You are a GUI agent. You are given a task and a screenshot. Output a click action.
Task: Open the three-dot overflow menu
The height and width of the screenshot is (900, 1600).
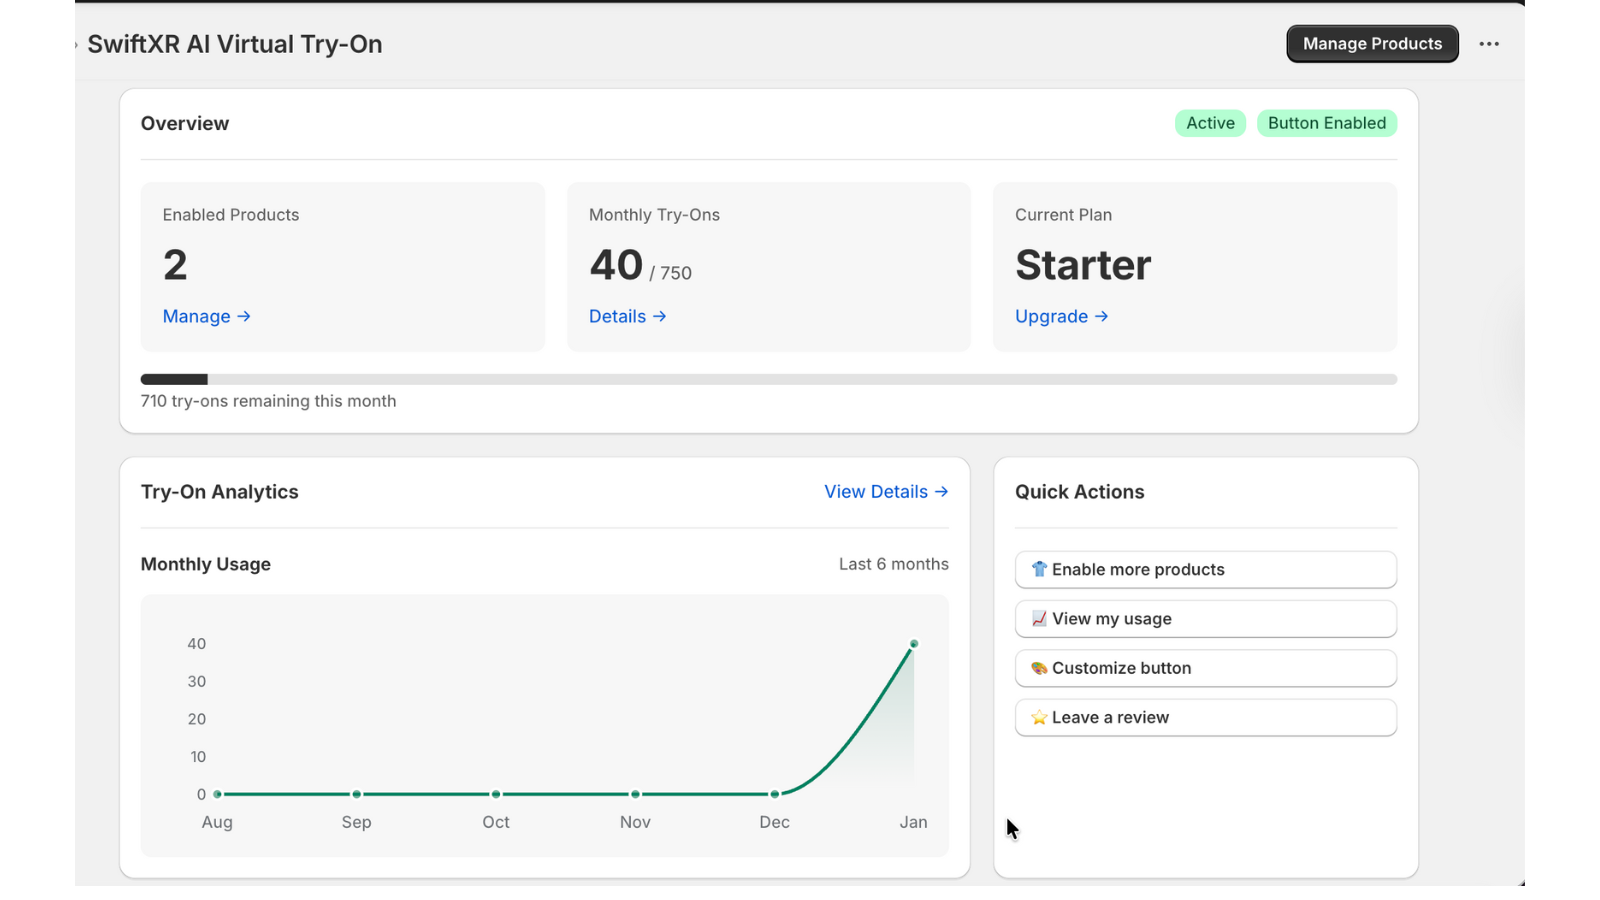(1489, 44)
